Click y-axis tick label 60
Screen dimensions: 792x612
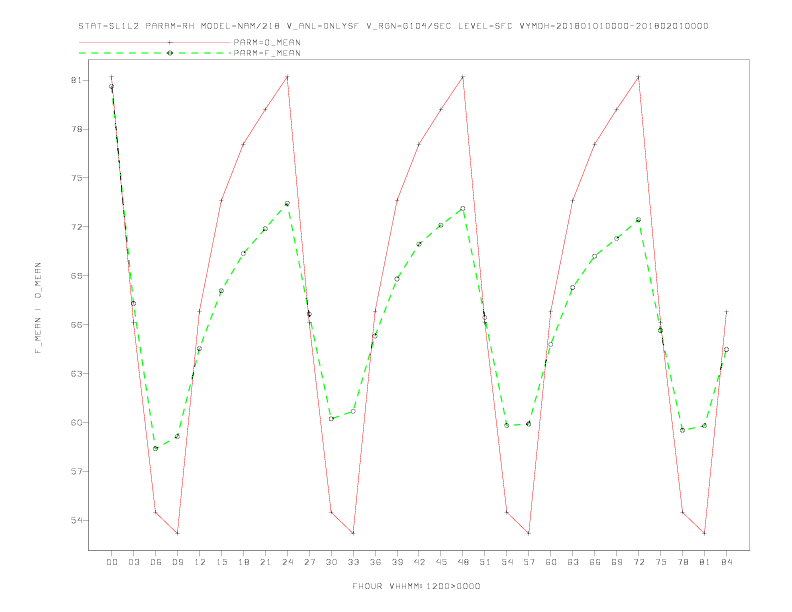pyautogui.click(x=76, y=423)
